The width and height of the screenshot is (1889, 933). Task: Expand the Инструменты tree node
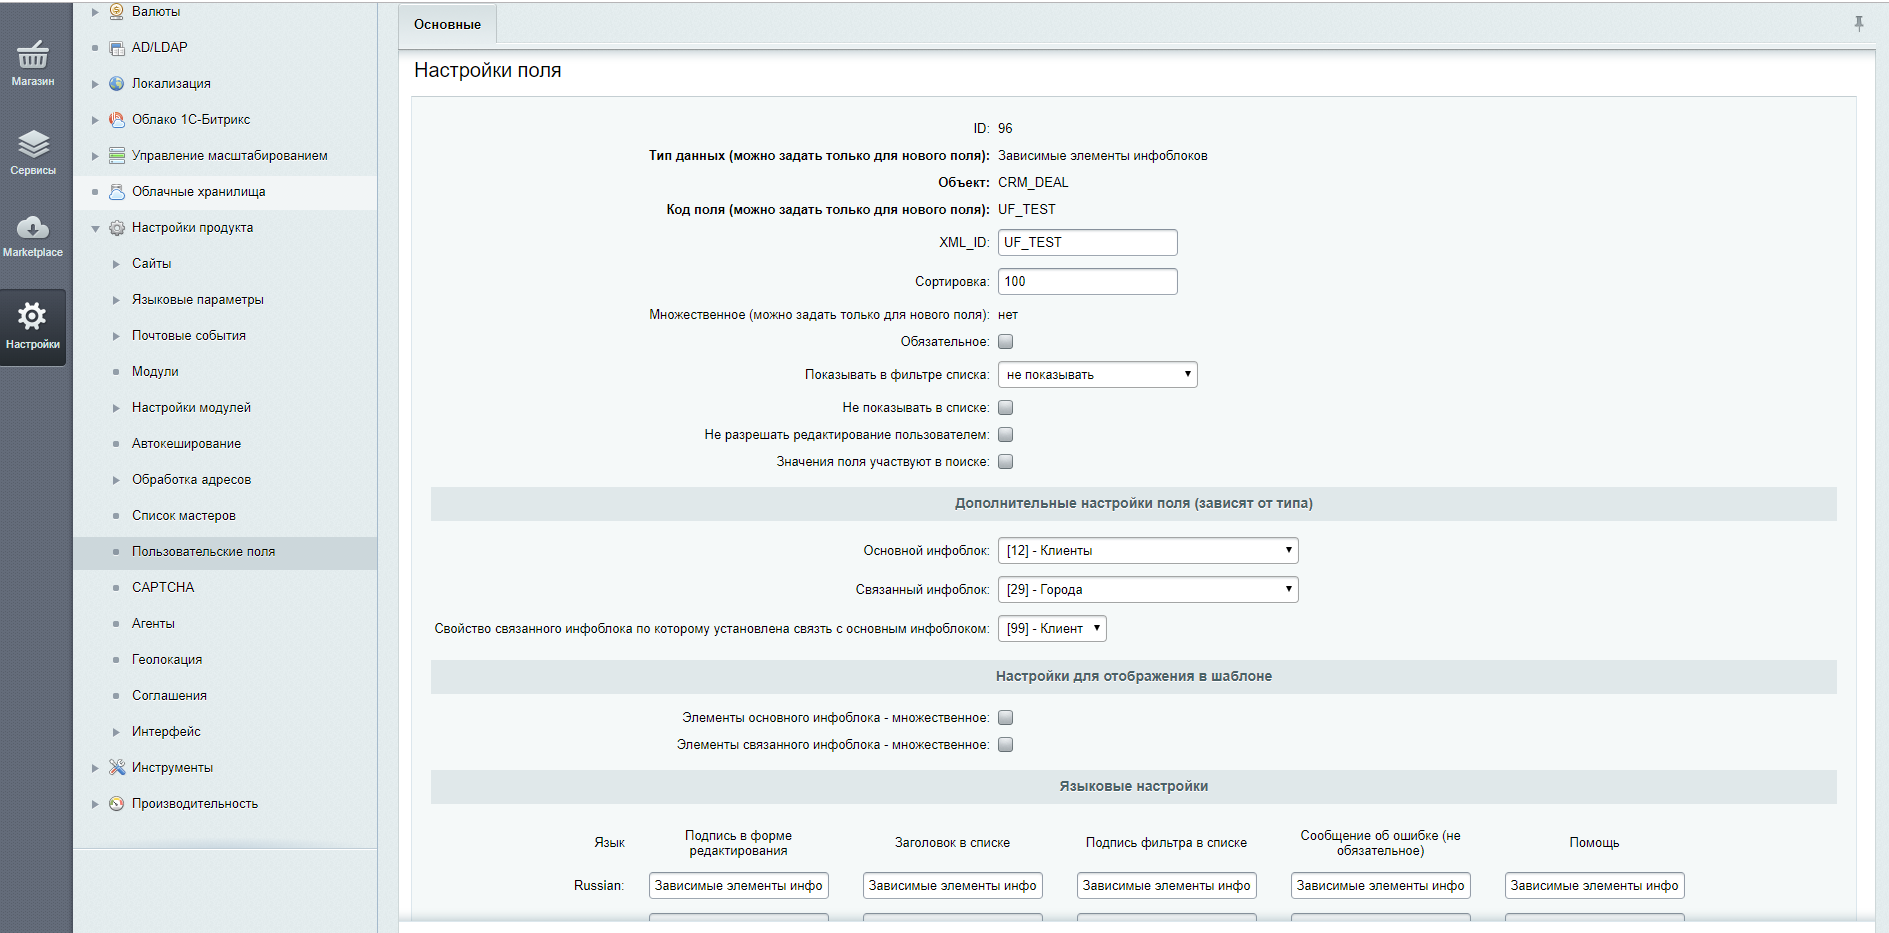(x=95, y=768)
